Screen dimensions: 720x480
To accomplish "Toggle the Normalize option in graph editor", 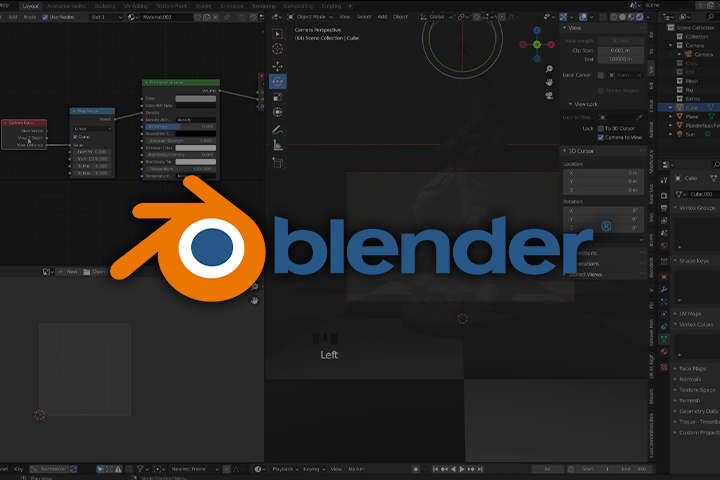I will point(49,469).
